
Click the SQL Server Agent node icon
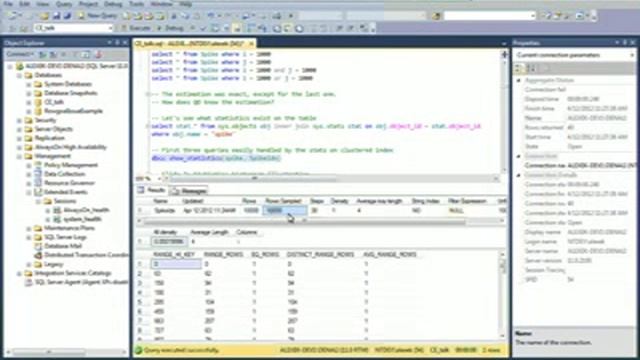28,282
